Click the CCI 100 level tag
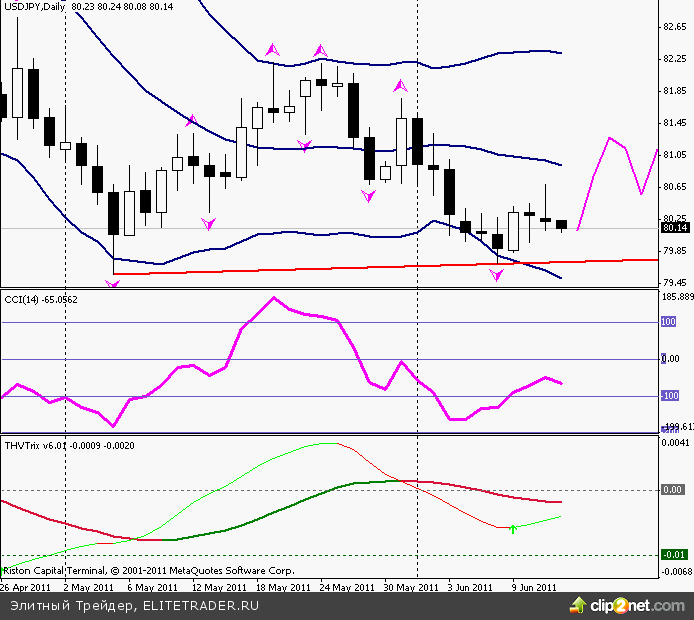Screen dimensions: 694x620 (668, 322)
